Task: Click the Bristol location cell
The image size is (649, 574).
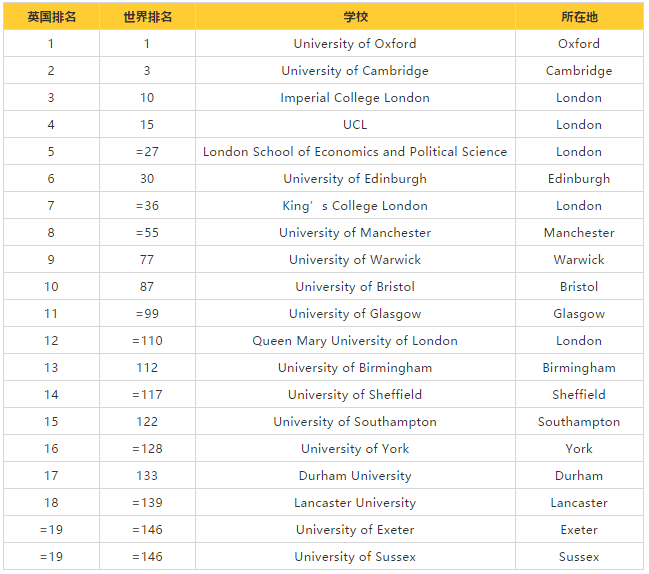Action: point(579,286)
